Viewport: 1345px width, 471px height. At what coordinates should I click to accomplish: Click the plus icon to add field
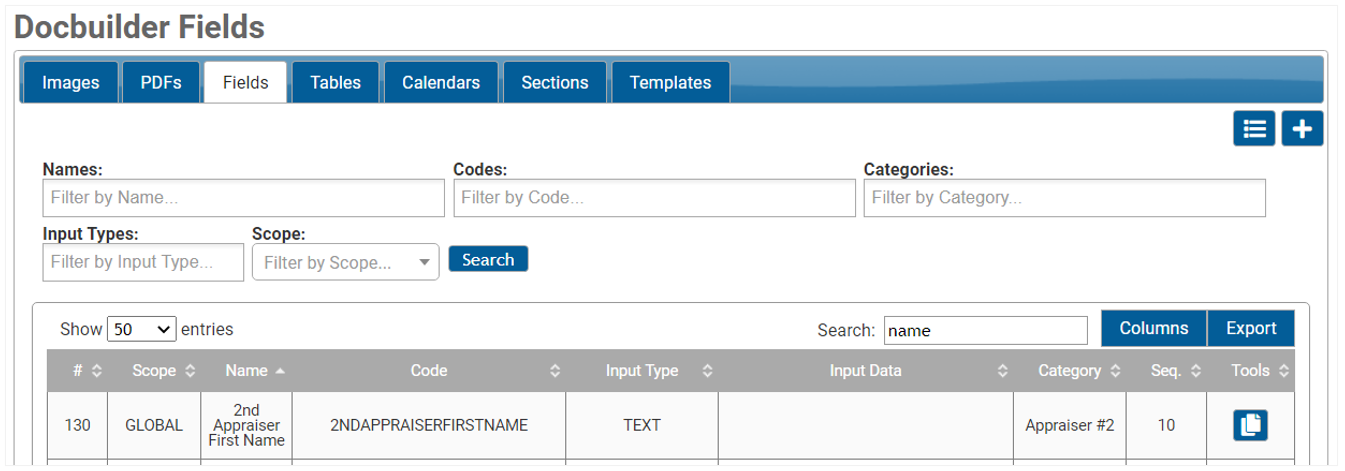pyautogui.click(x=1302, y=129)
